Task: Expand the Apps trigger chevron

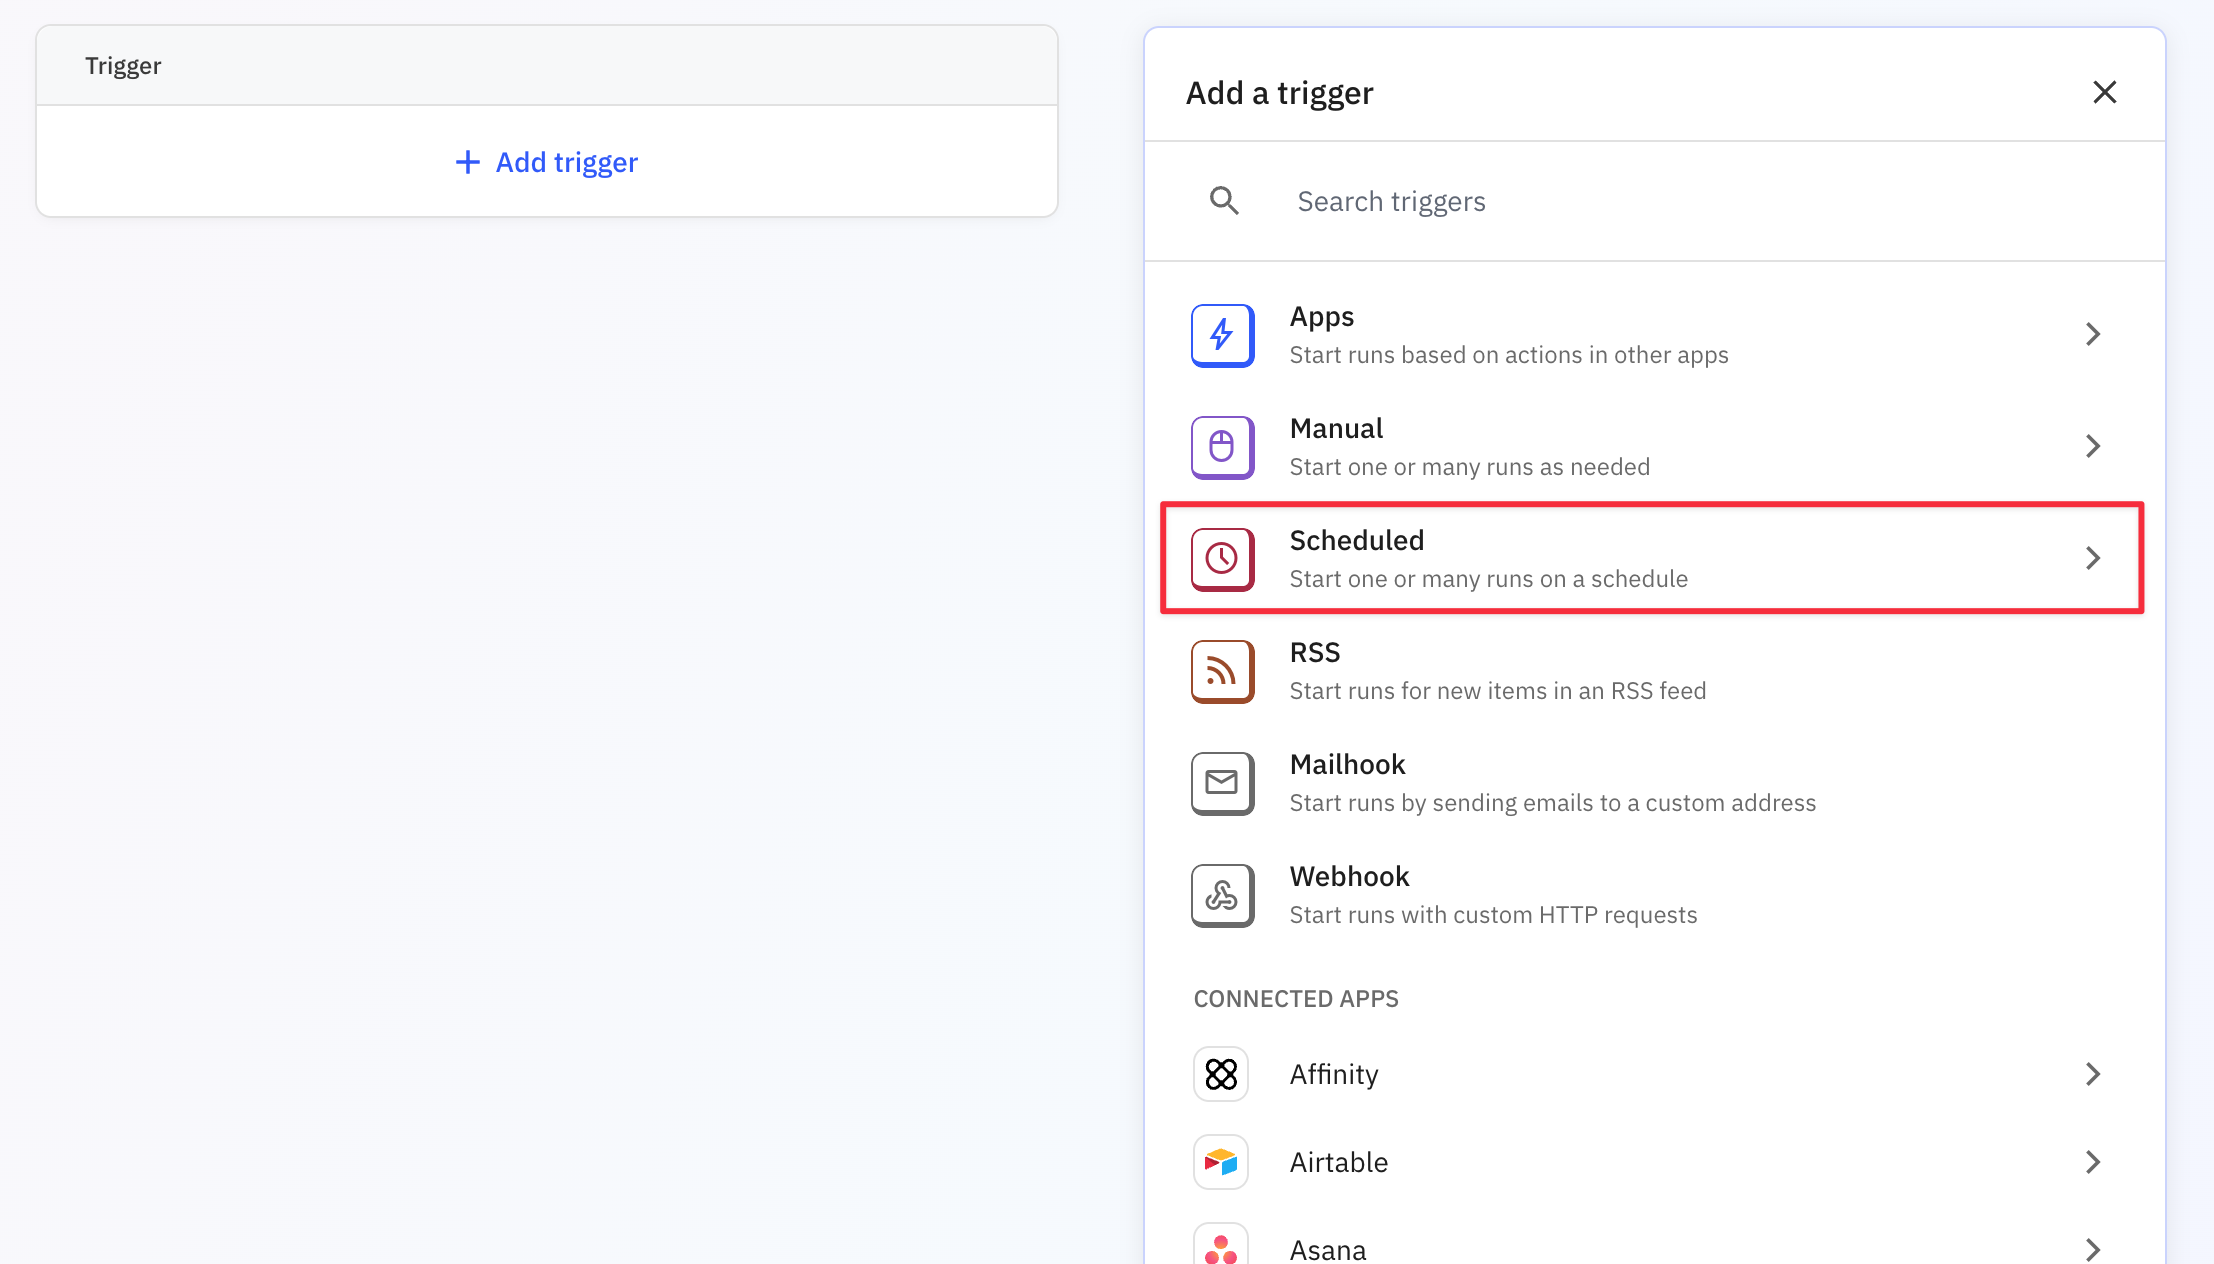Action: click(2093, 334)
